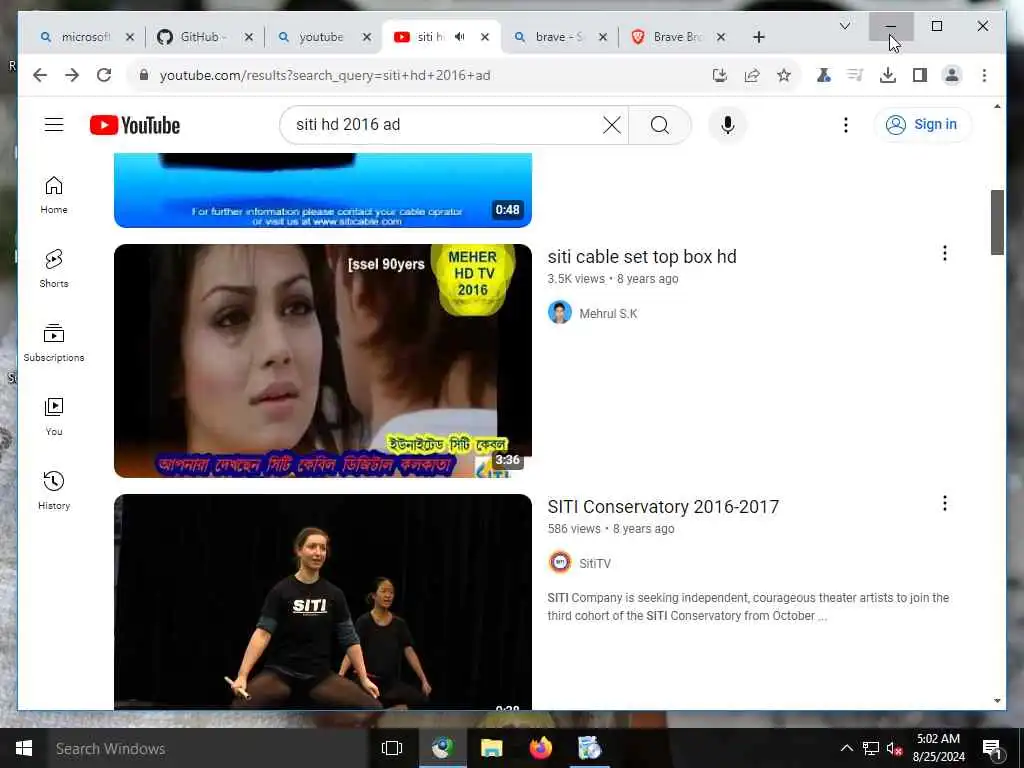This screenshot has height=768, width=1024.
Task: Click the Mehrul S.K channel avatar
Action: [560, 313]
